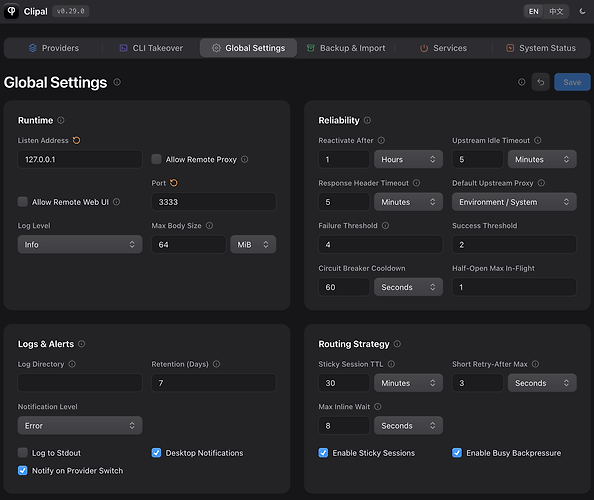Toggle dark mode moon icon
Viewport: 594px width, 500px height.
point(582,11)
